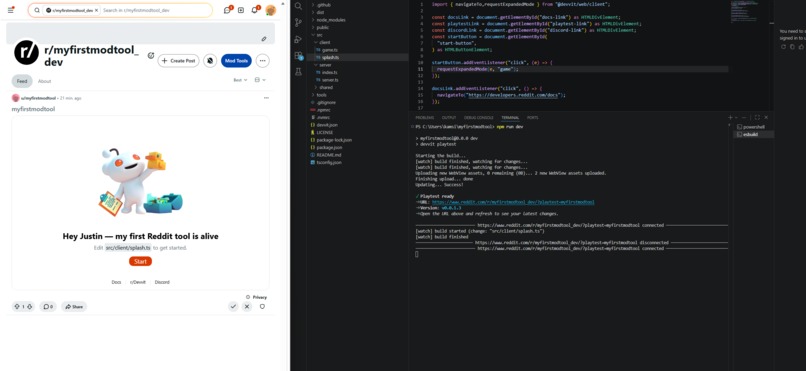The image size is (806, 371).
Task: Switch to the OUTPUT panel tab
Action: 449,118
